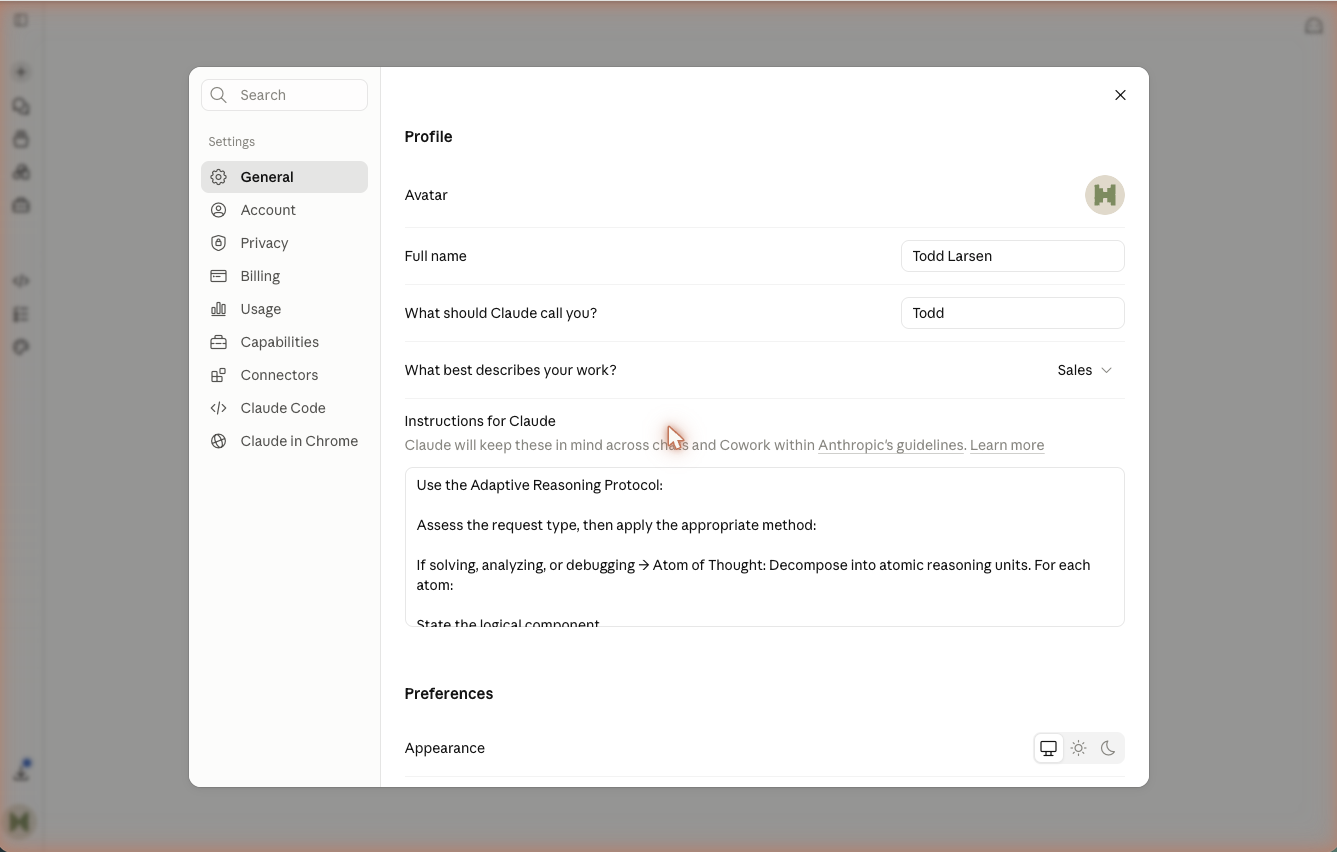Go to the Privacy settings page
The image size is (1337, 852).
click(x=284, y=243)
